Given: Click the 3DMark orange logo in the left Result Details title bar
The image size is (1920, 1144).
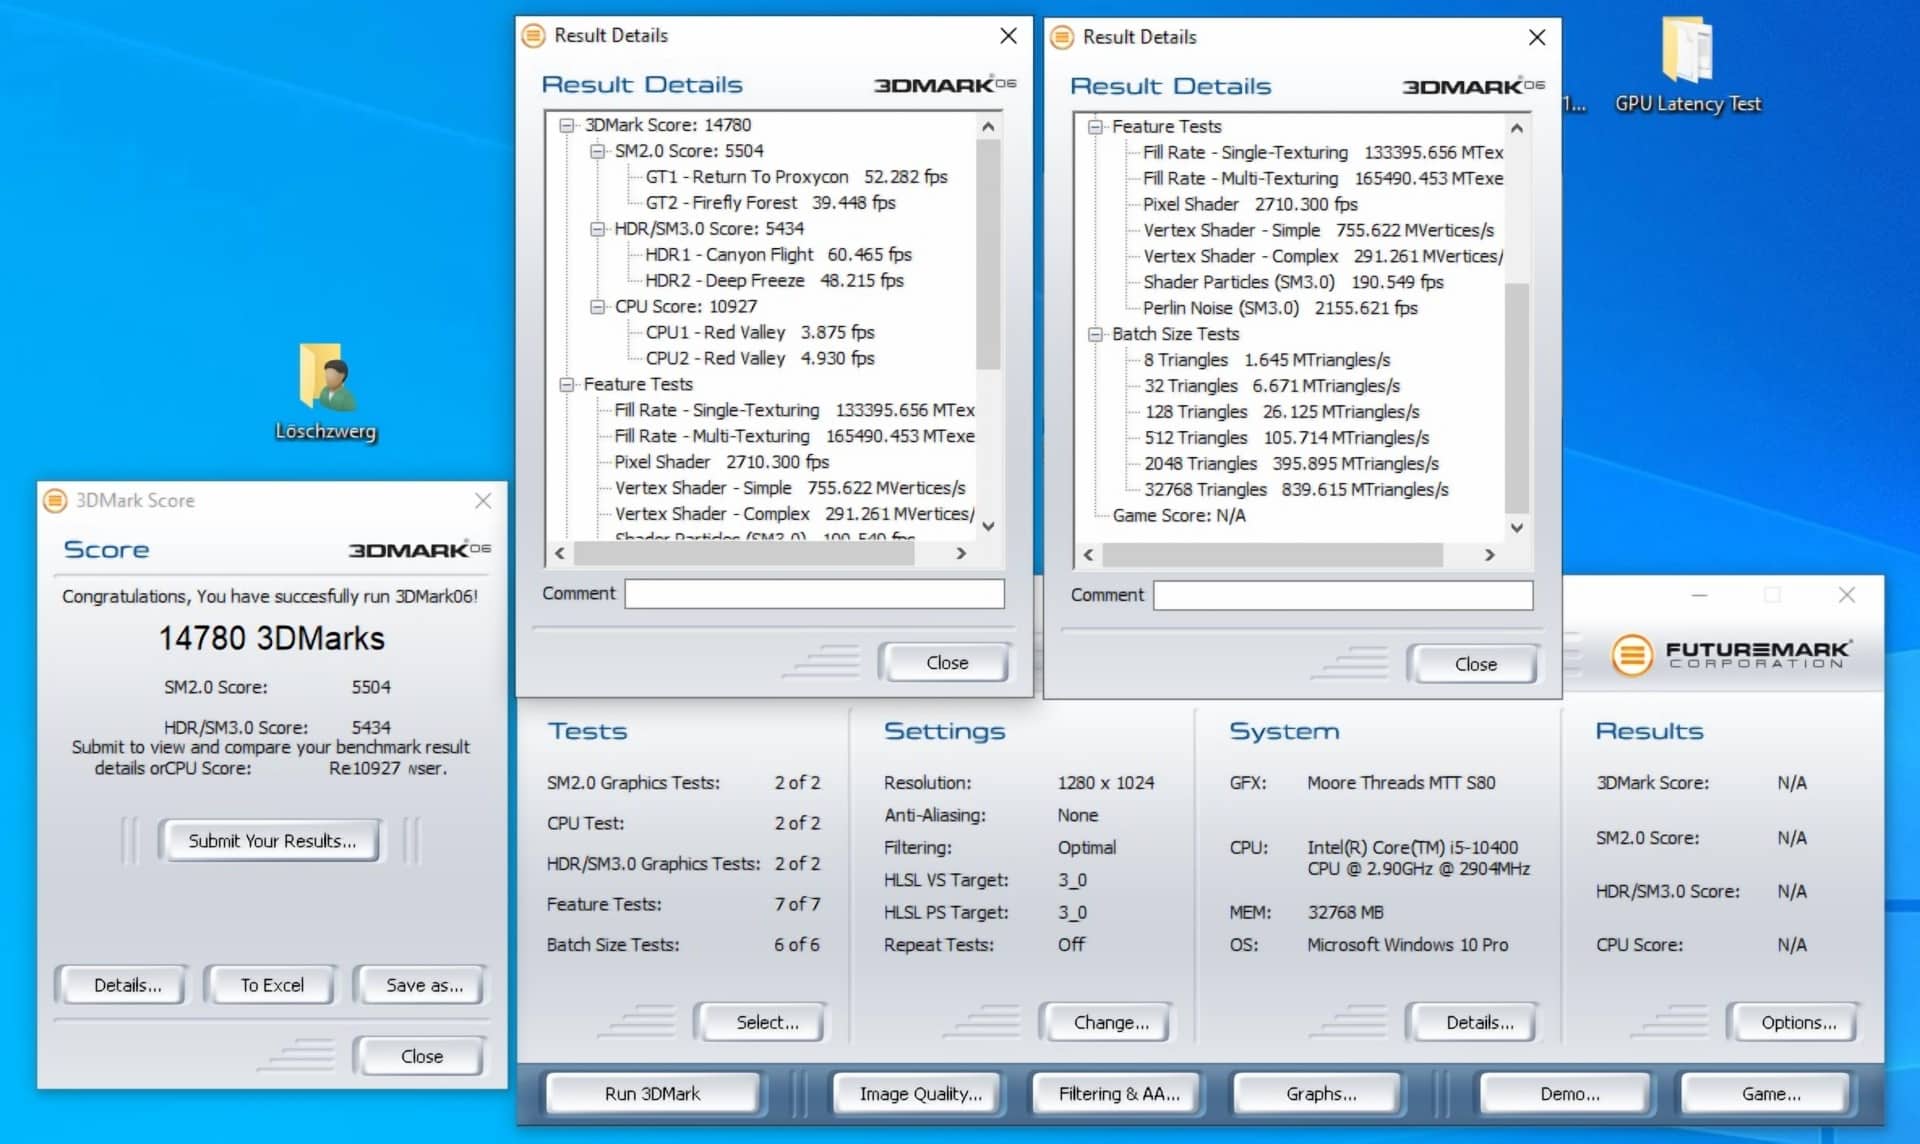Looking at the screenshot, I should click(534, 36).
